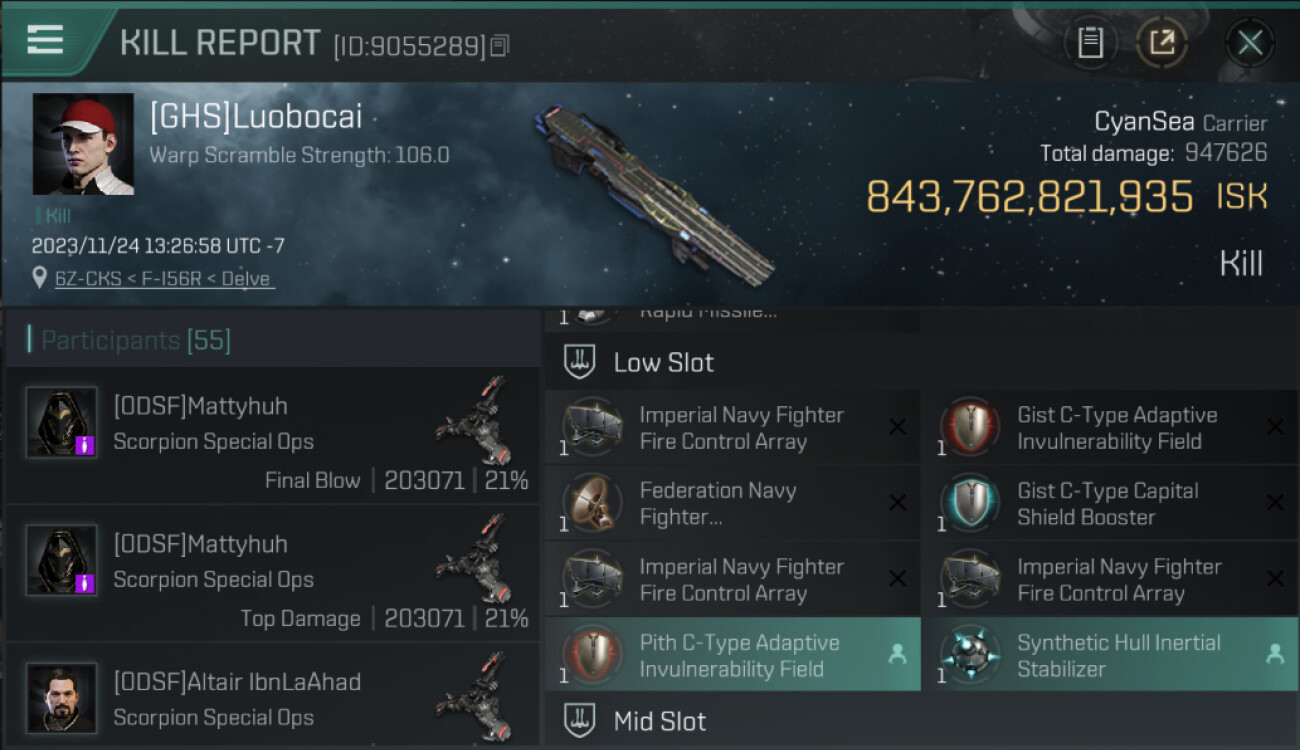Copy the kill report ID

click(x=500, y=45)
